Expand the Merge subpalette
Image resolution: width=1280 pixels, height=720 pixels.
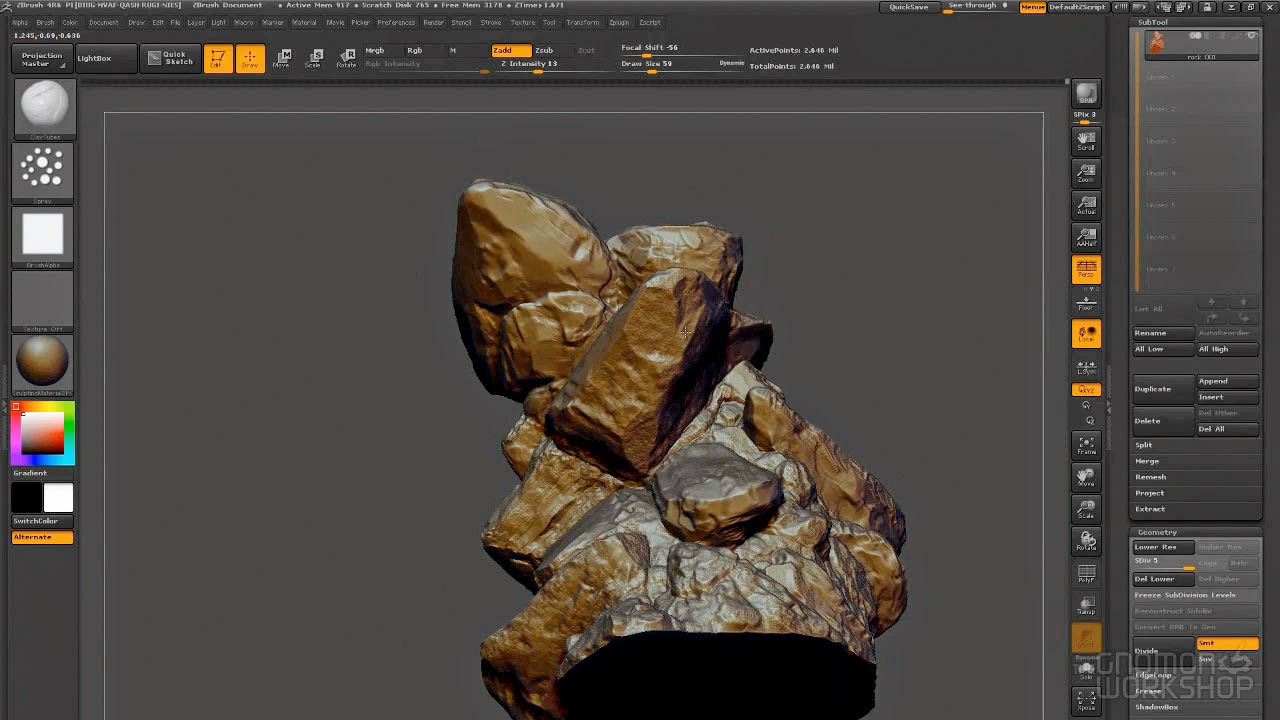click(x=1147, y=461)
